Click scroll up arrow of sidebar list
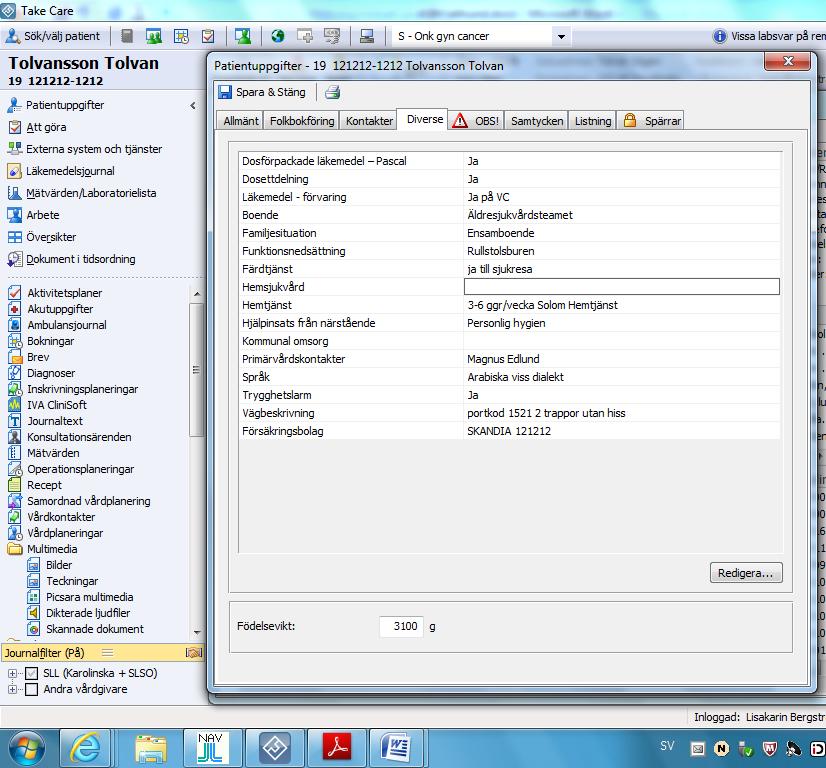 [x=196, y=294]
